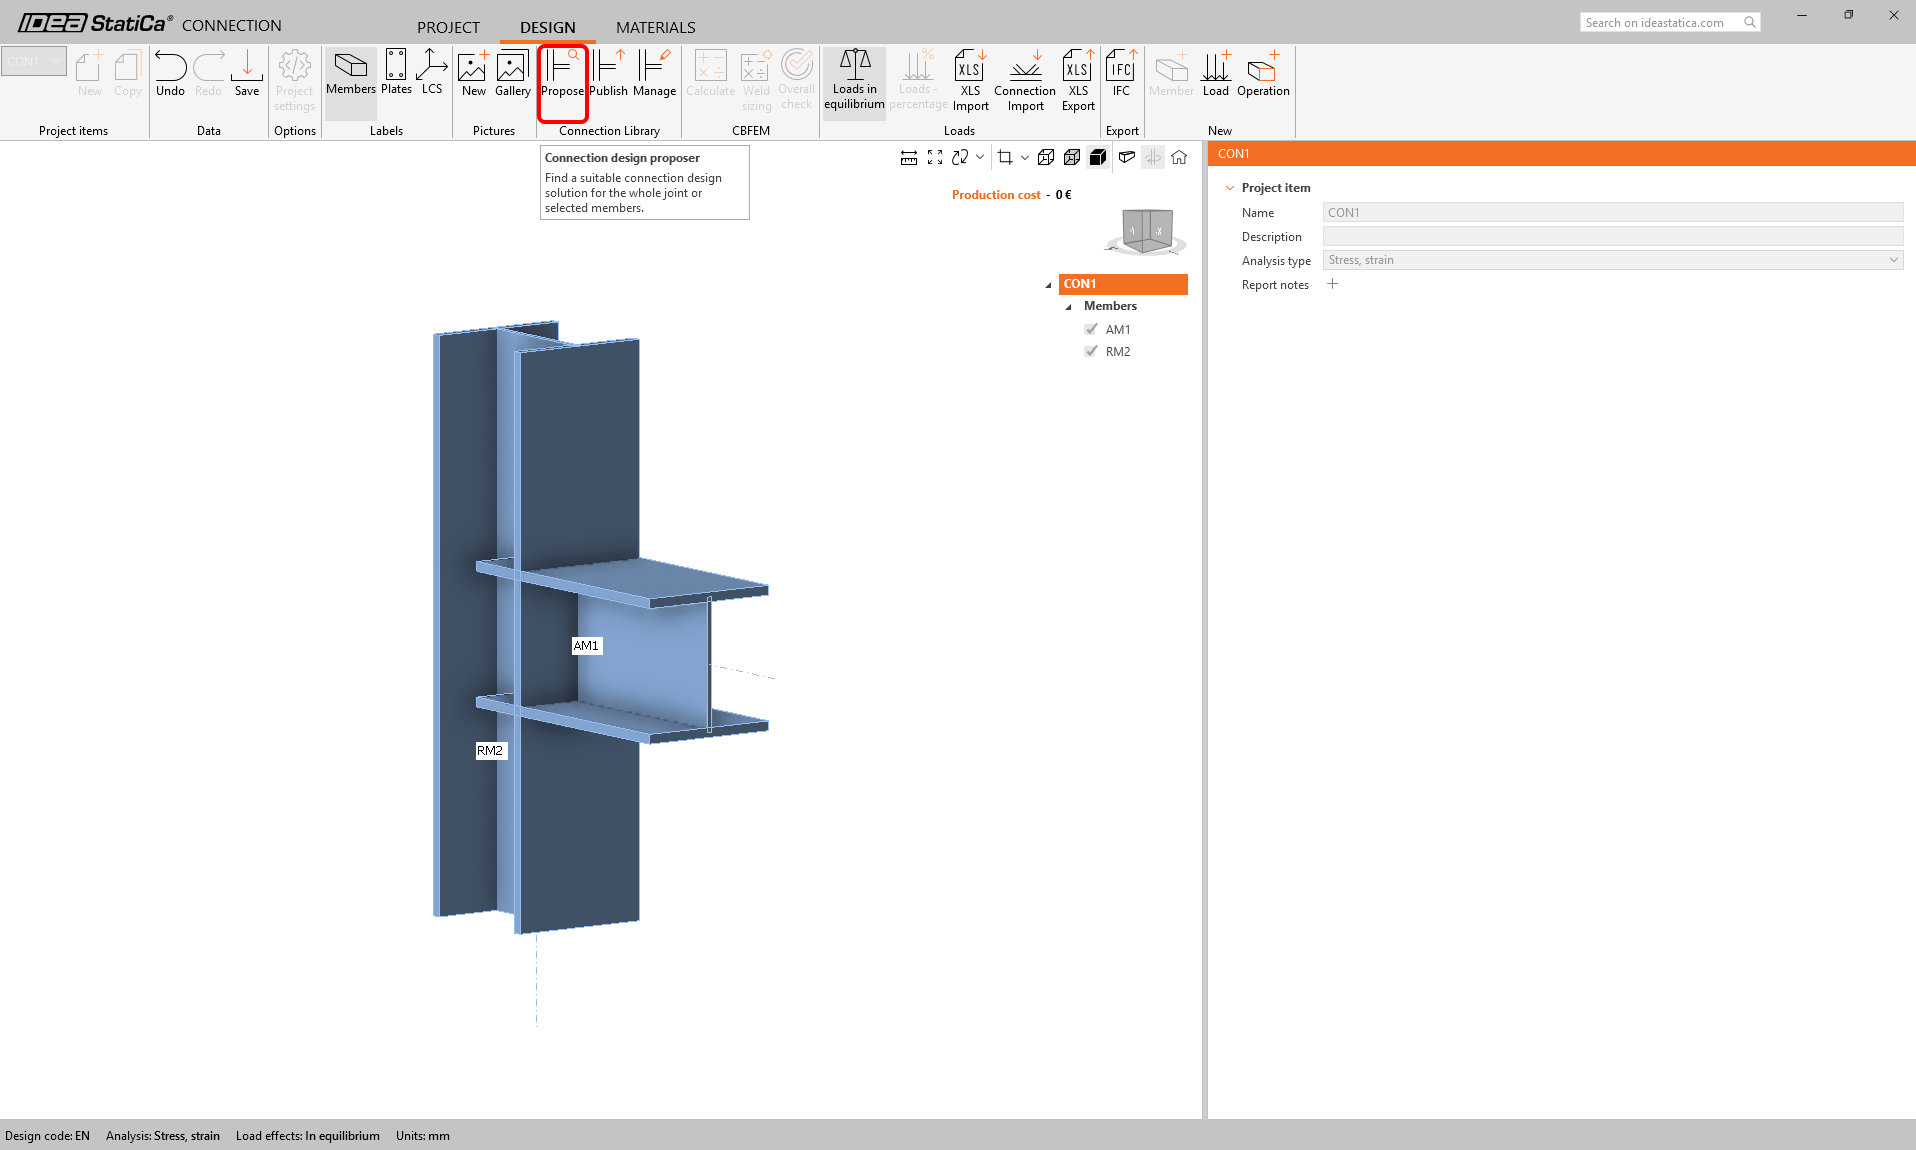
Task: Collapse the Project item section
Action: [1230, 188]
